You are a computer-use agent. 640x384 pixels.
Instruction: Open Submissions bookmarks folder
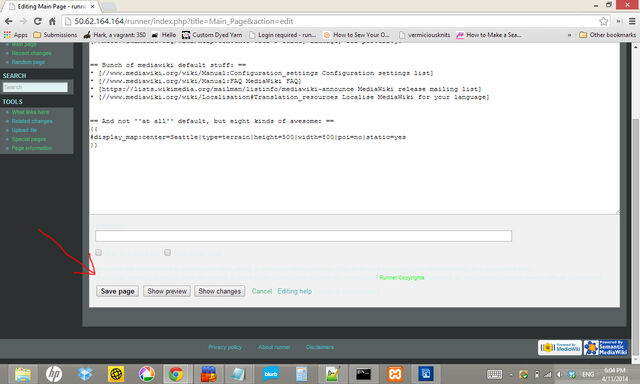click(55, 35)
